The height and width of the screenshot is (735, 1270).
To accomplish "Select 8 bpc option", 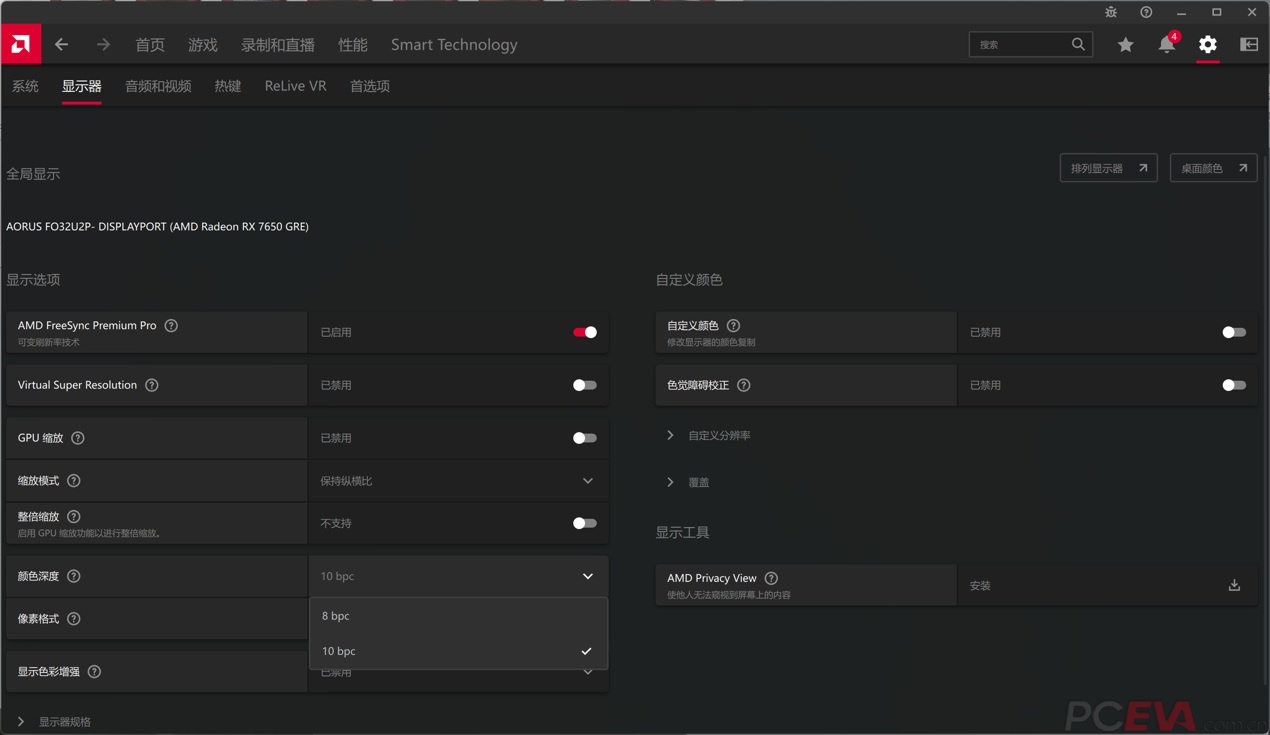I will point(458,616).
